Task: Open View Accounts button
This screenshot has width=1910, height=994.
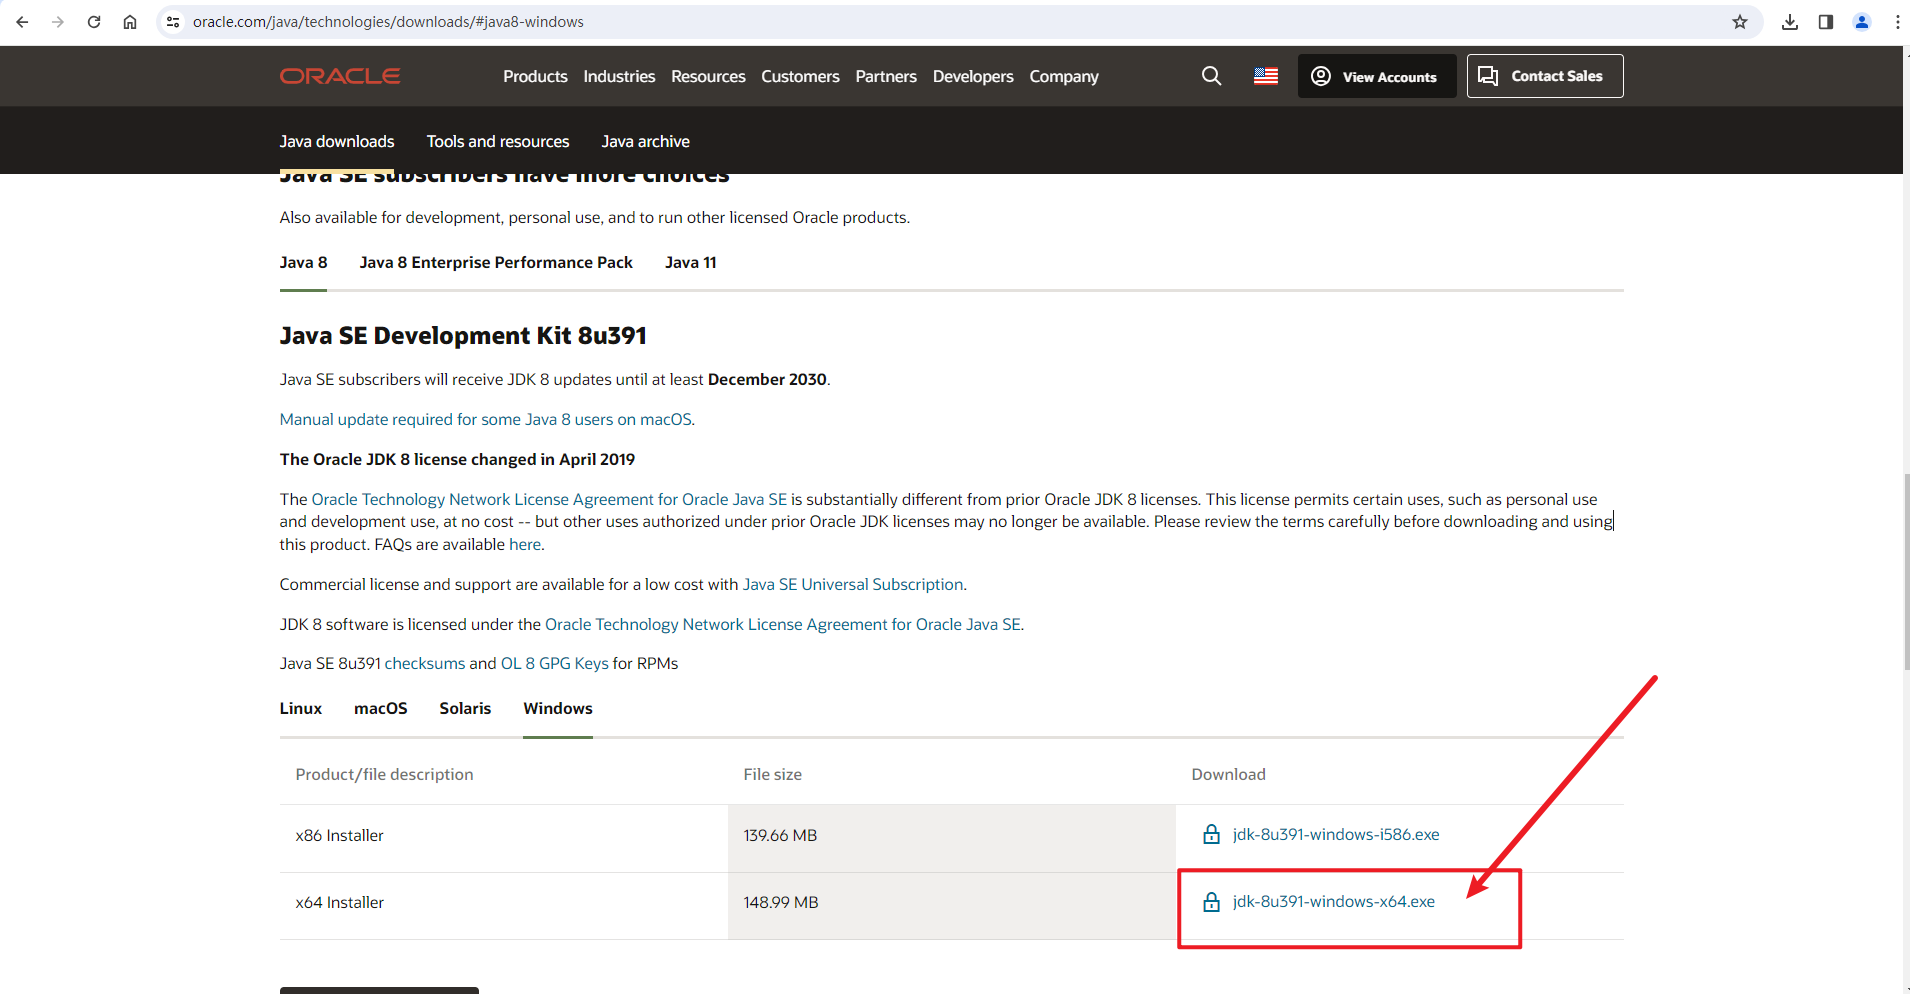Action: 1377,76
